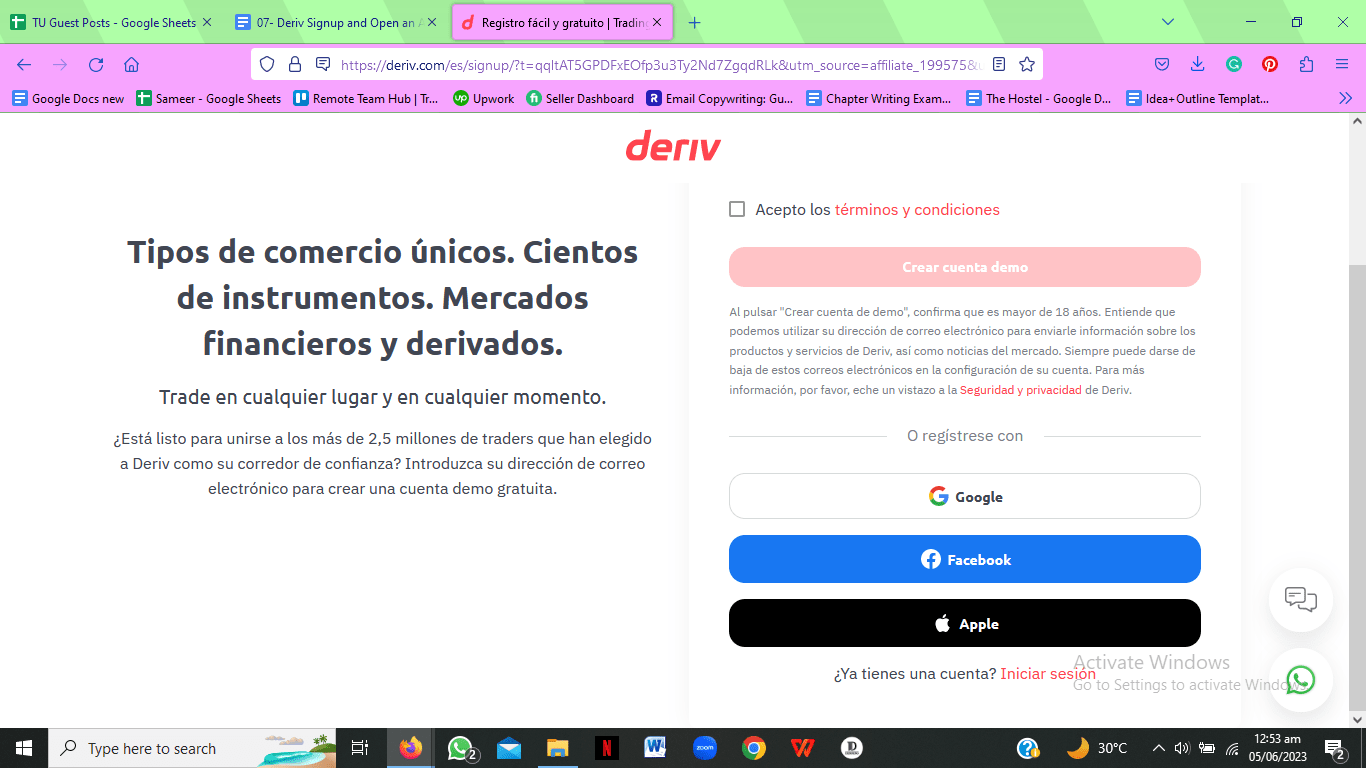This screenshot has width=1366, height=768.
Task: Open the Google Docs new bookmark
Action: tap(68, 98)
